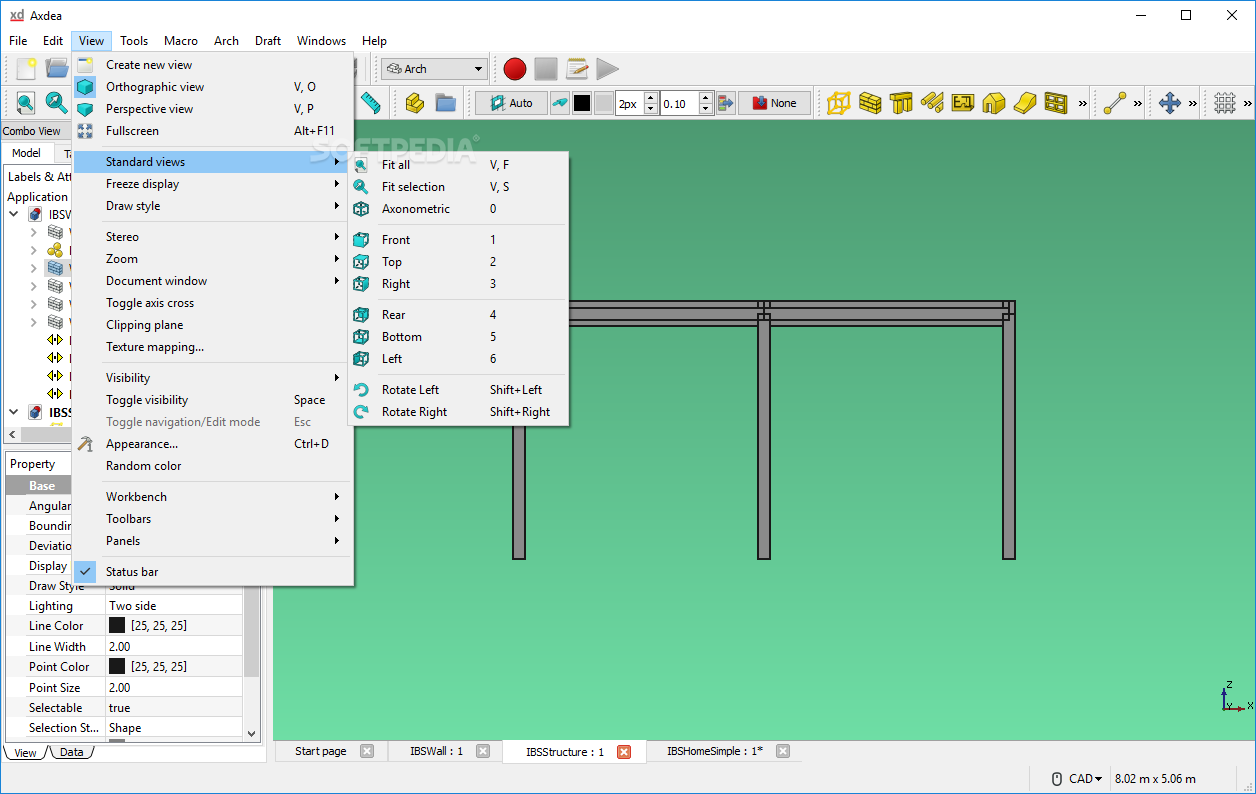
Task: Click the blue group folder toolbar icon
Action: [445, 103]
